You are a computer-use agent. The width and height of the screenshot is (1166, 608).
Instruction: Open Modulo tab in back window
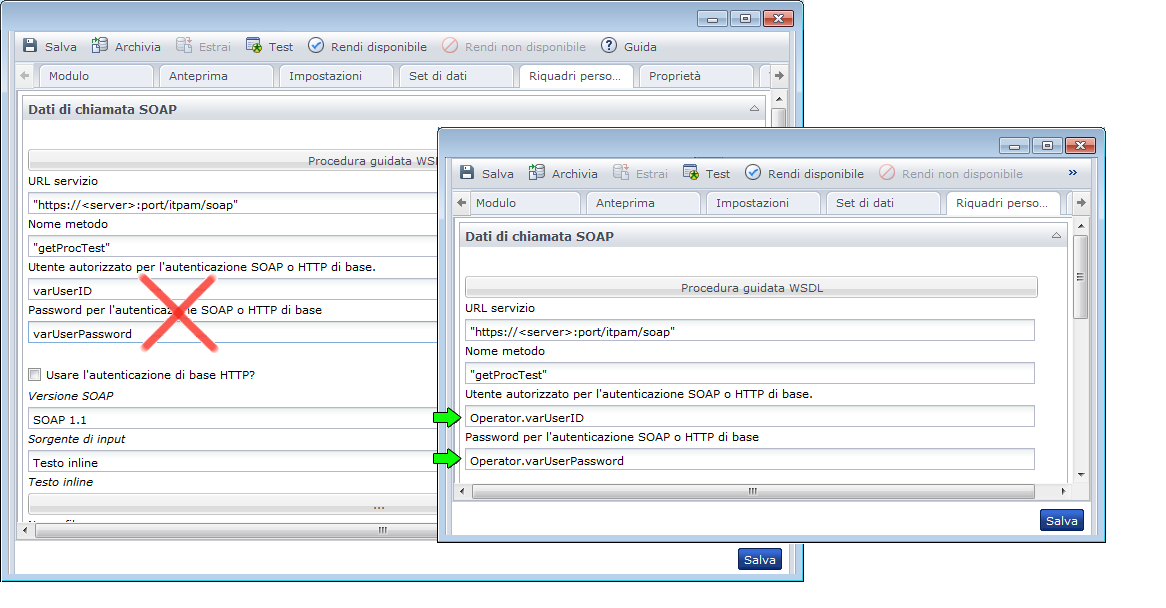97,76
